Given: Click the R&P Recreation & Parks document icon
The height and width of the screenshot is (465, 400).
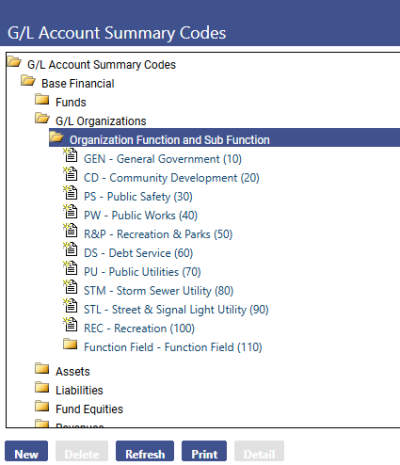Looking at the screenshot, I should click(70, 230).
